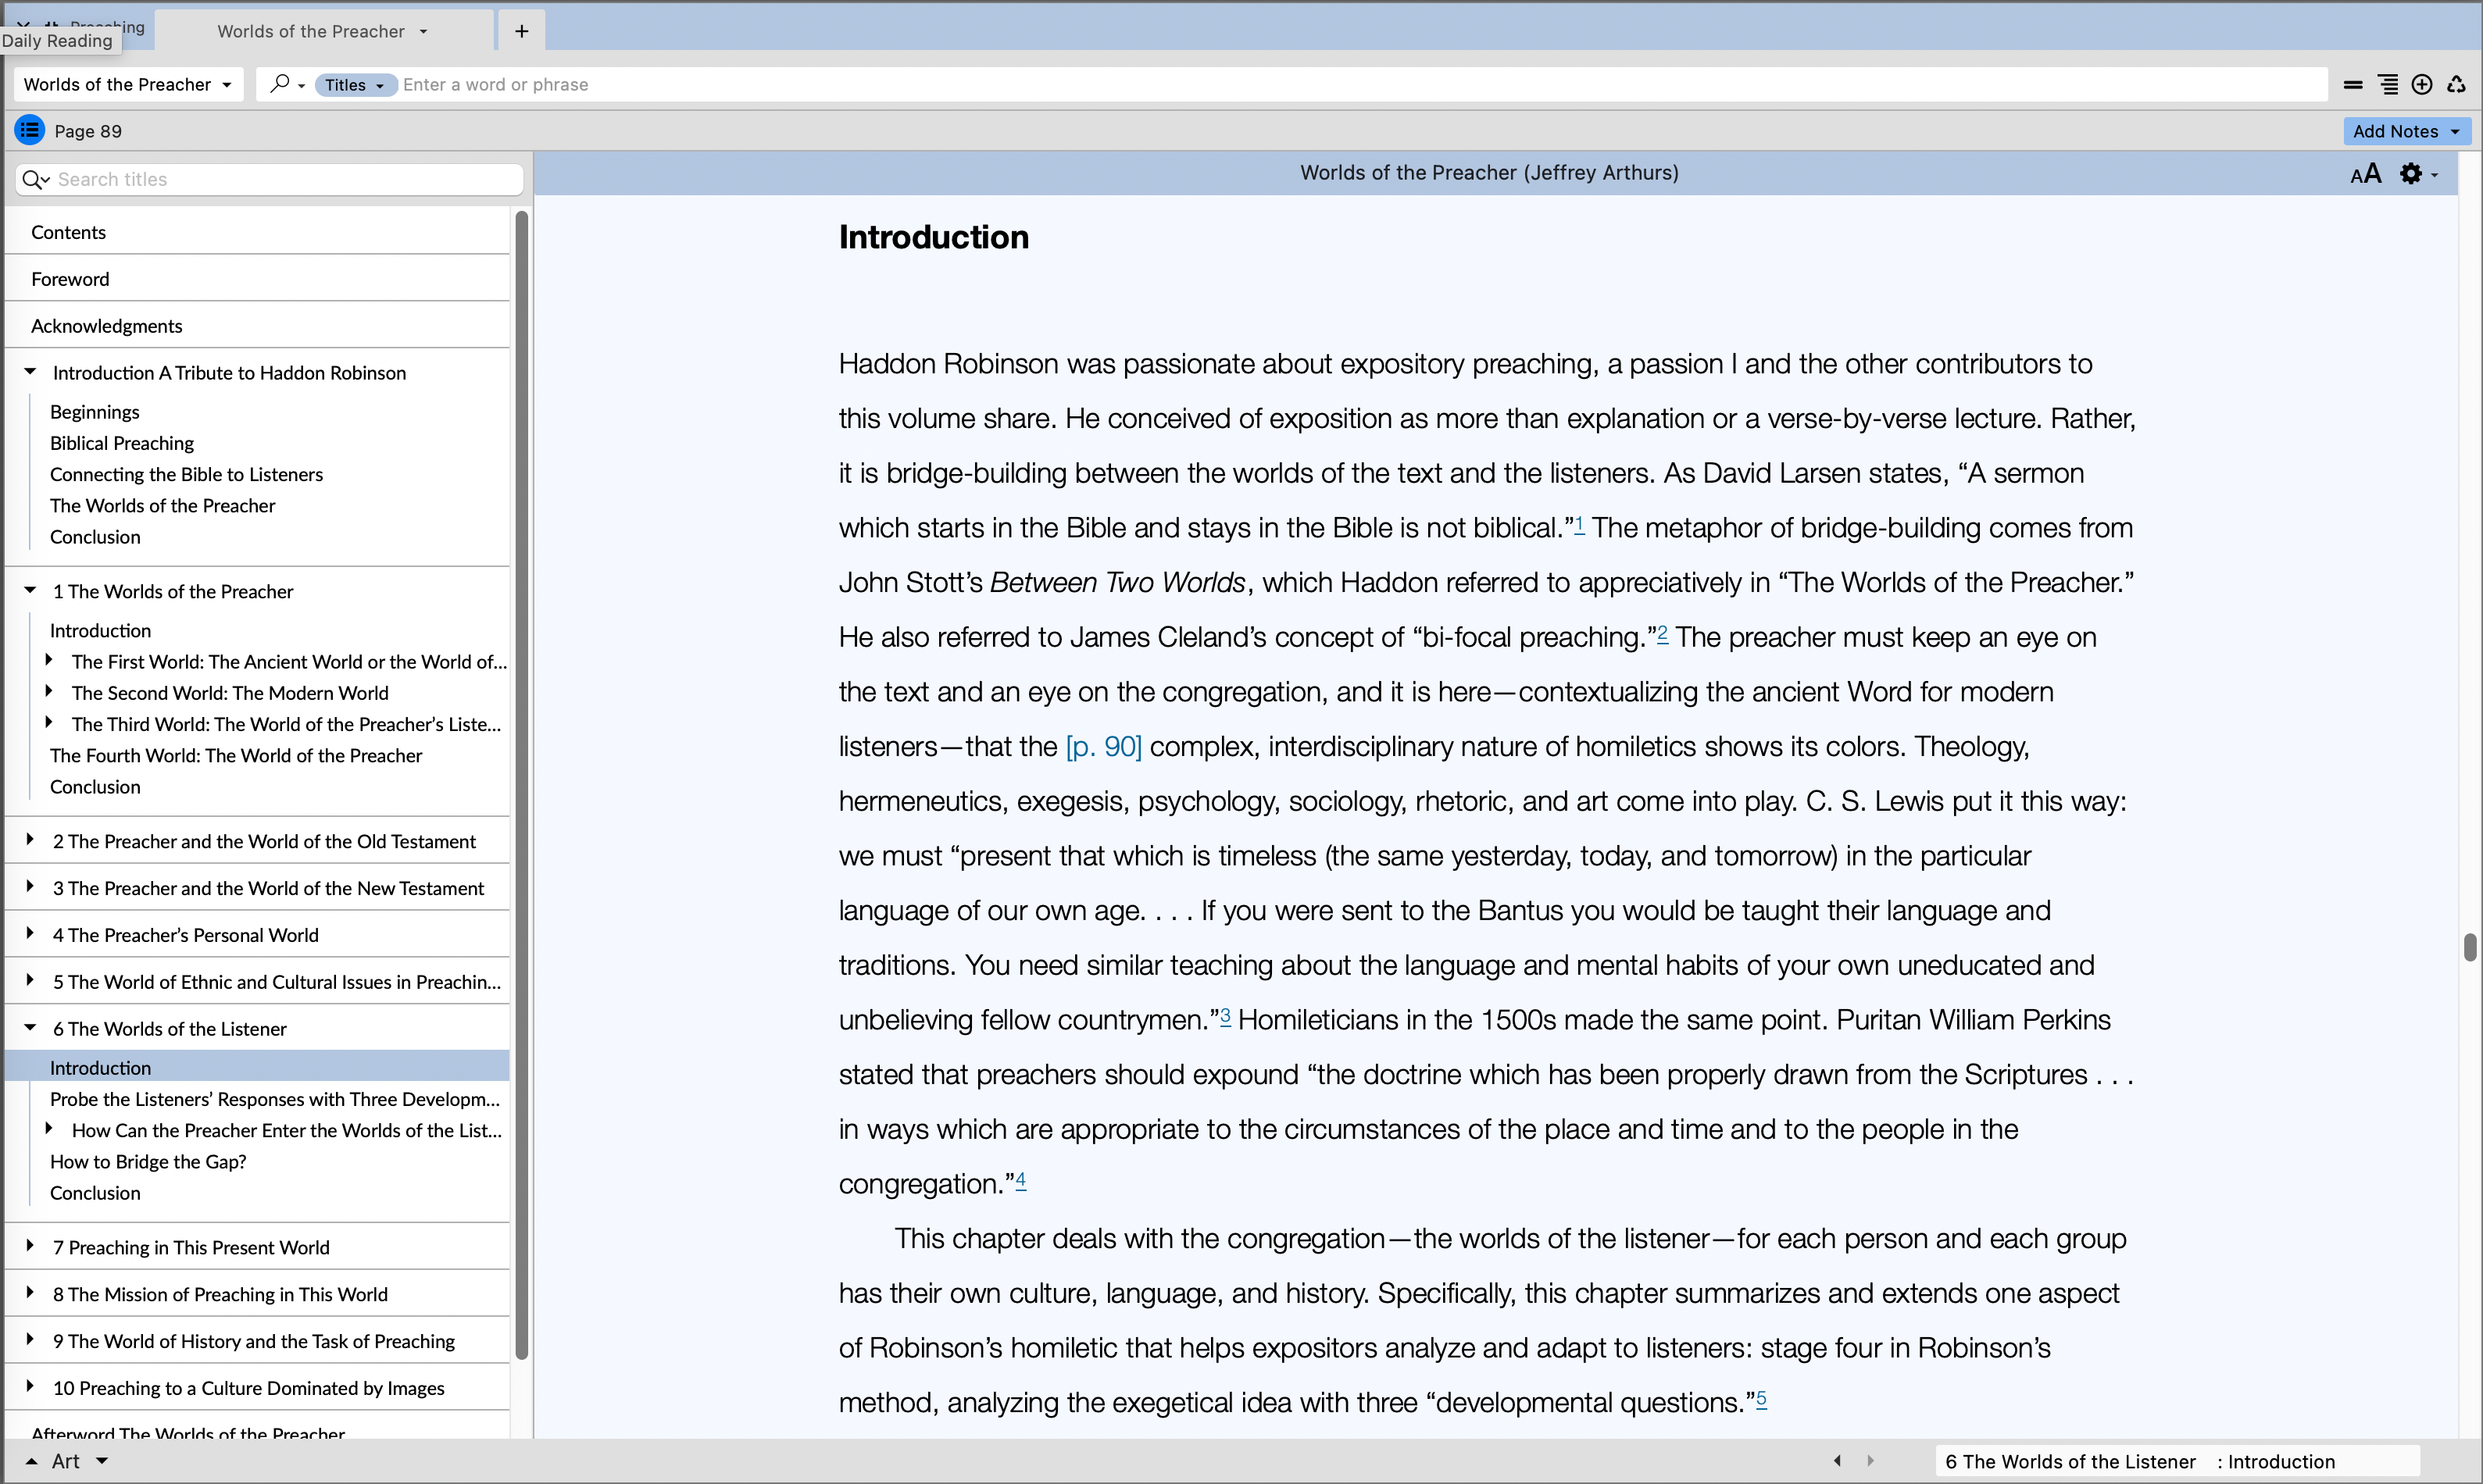The width and height of the screenshot is (2483, 1484).
Task: Go to Conclusion under chapter 6
Action: 95,1193
